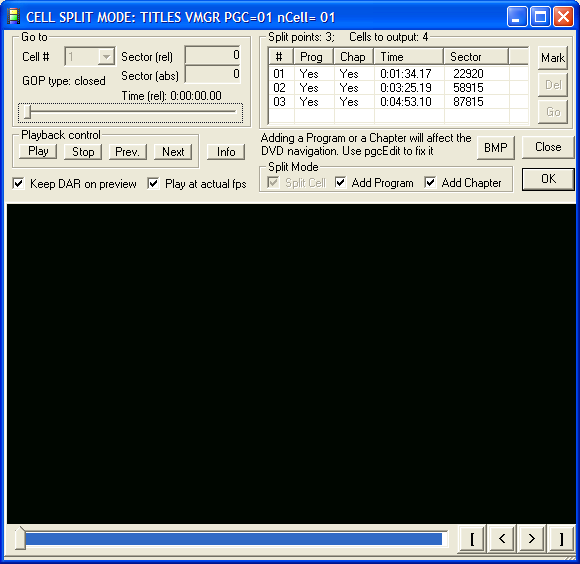Disable Play at actual fps checkbox
Image resolution: width=580 pixels, height=564 pixels.
point(153,183)
